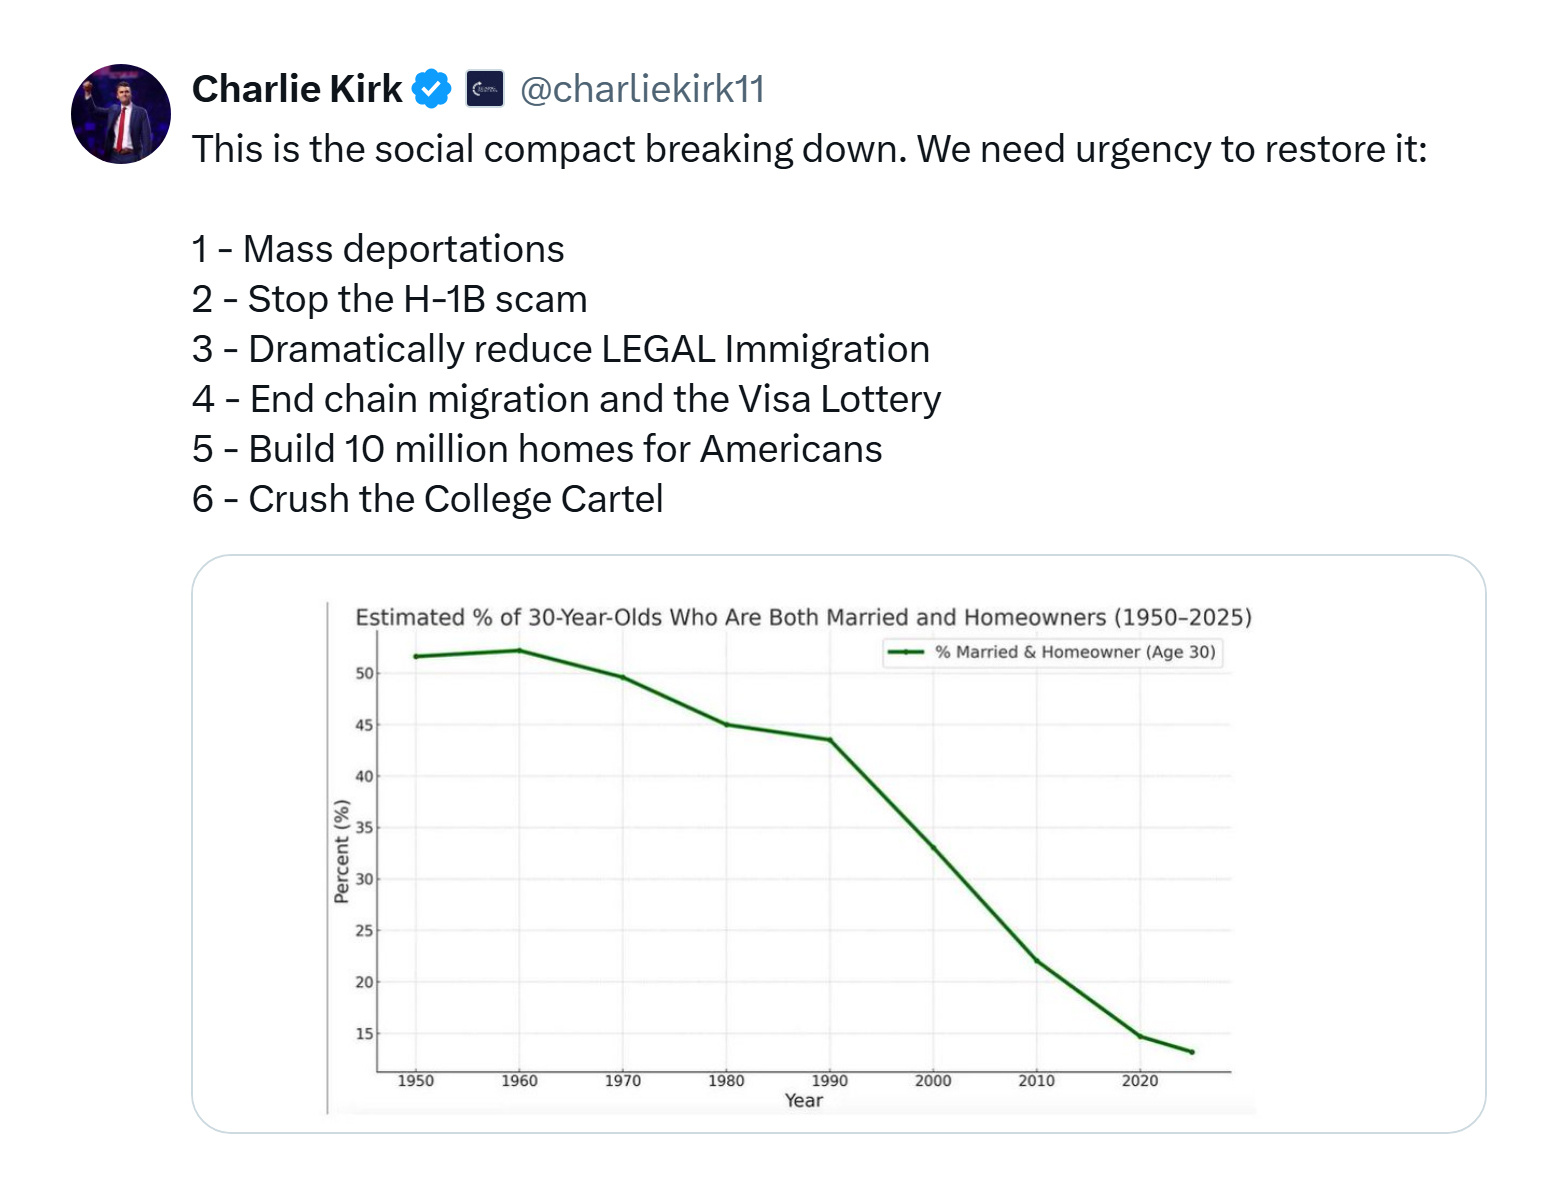Open Charlie Kirk's profile picture
Image resolution: width=1547 pixels, height=1188 pixels.
tap(121, 114)
